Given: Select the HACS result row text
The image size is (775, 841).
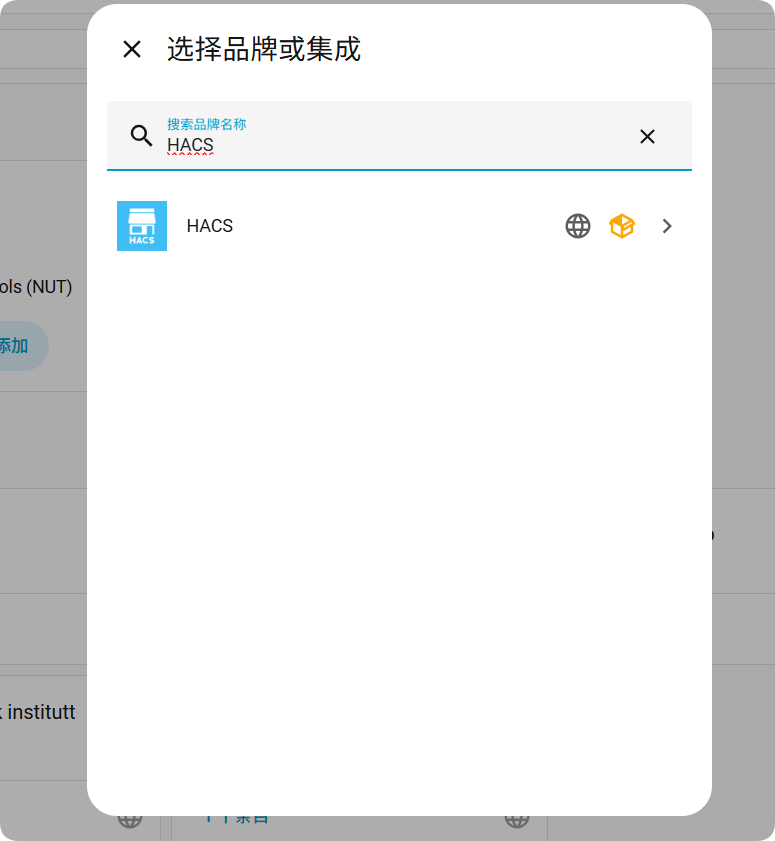Looking at the screenshot, I should click(x=210, y=226).
